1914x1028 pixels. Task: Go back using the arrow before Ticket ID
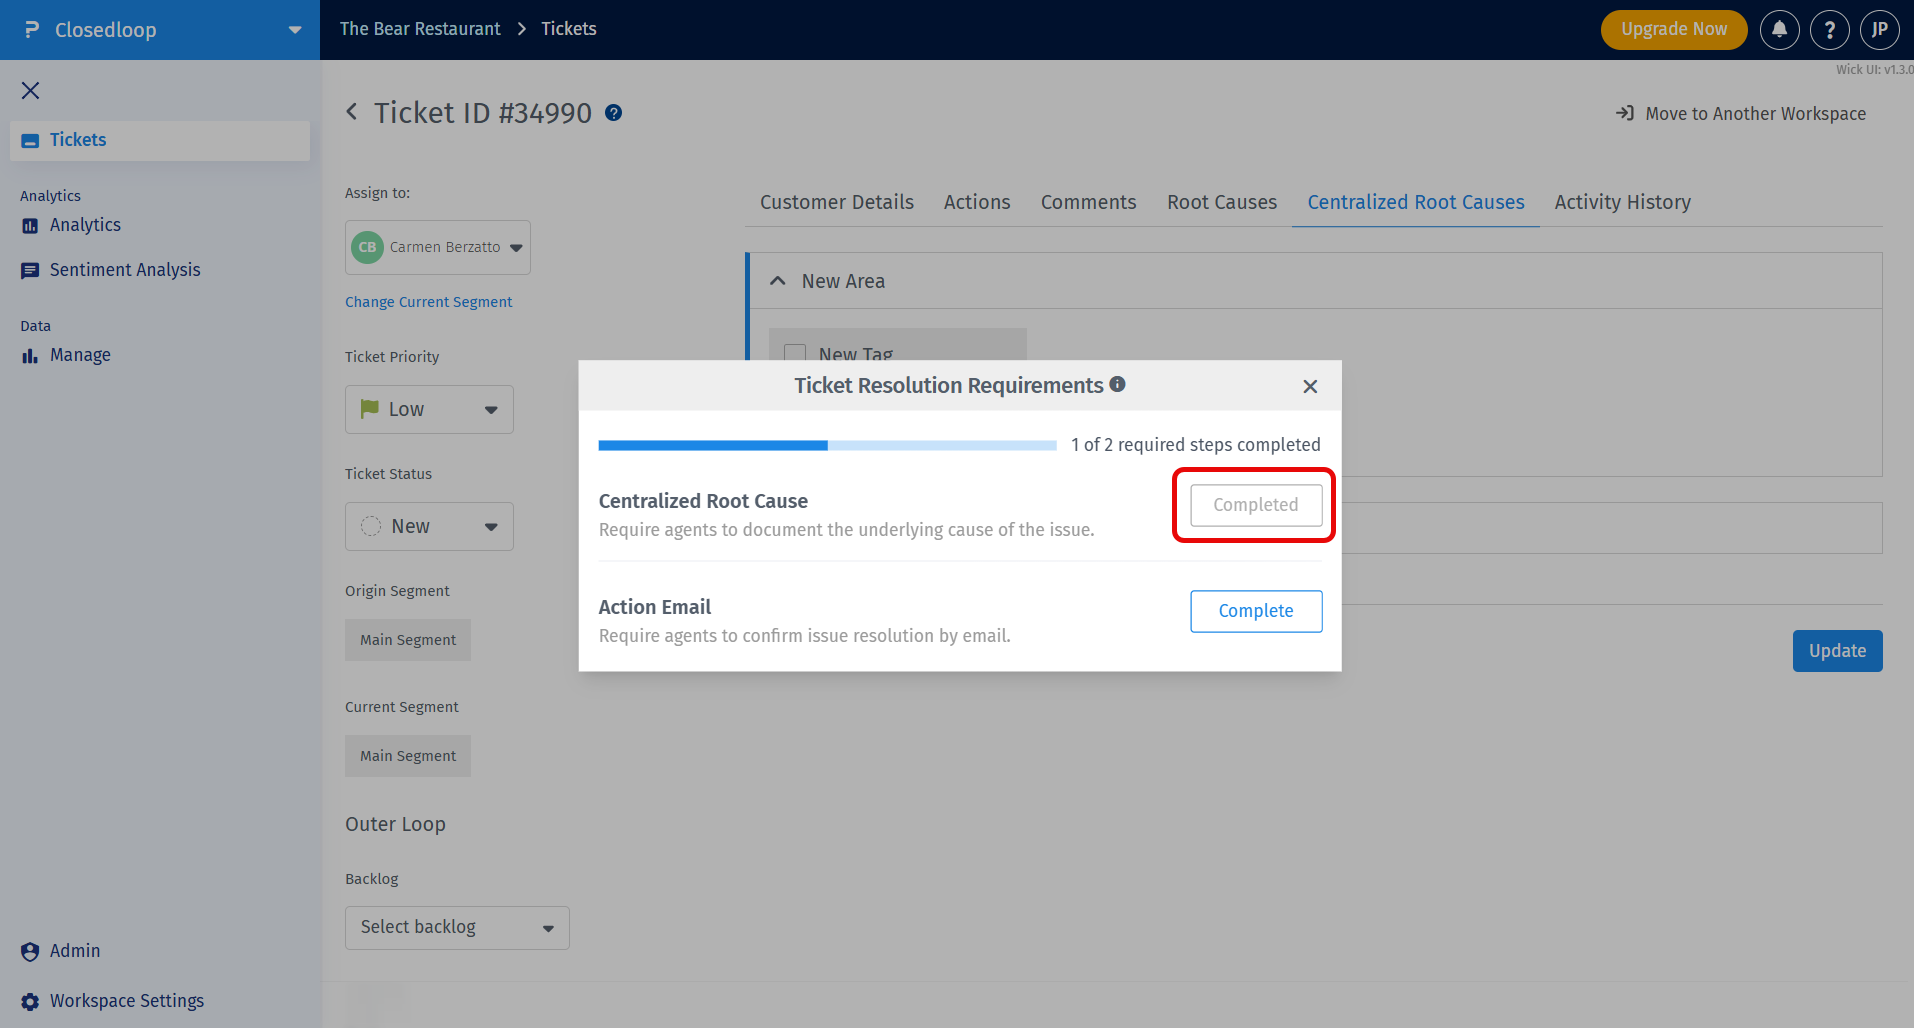[x=352, y=112]
